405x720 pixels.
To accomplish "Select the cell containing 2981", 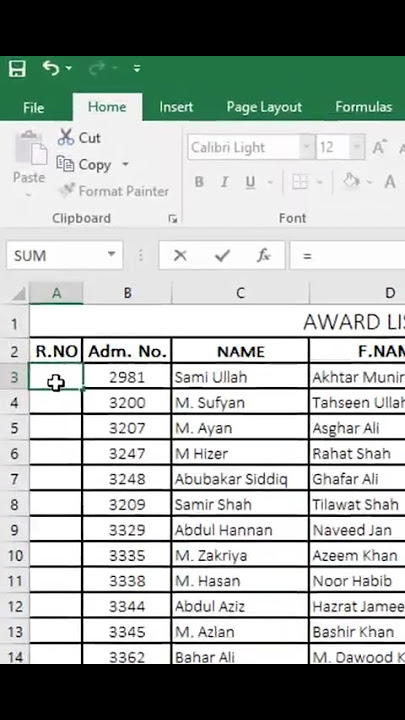I will [x=127, y=377].
